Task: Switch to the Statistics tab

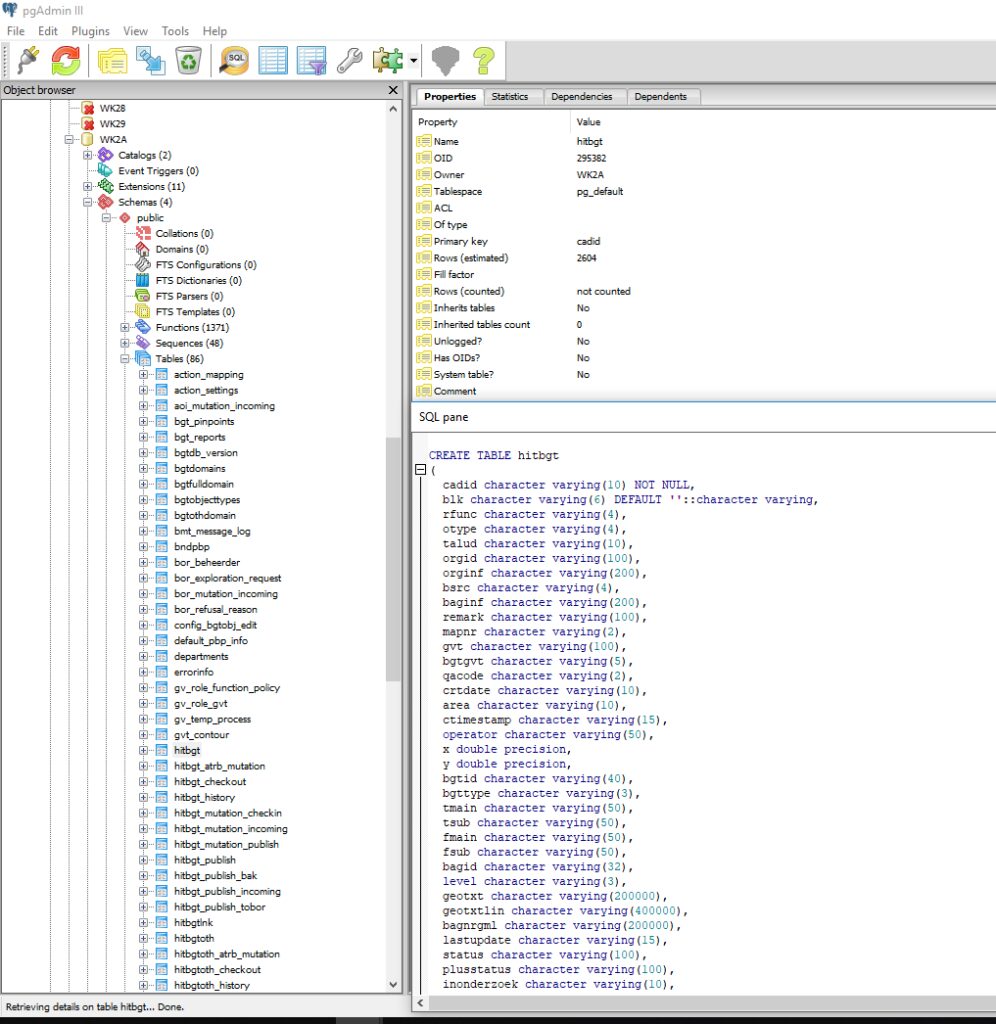Action: click(509, 97)
